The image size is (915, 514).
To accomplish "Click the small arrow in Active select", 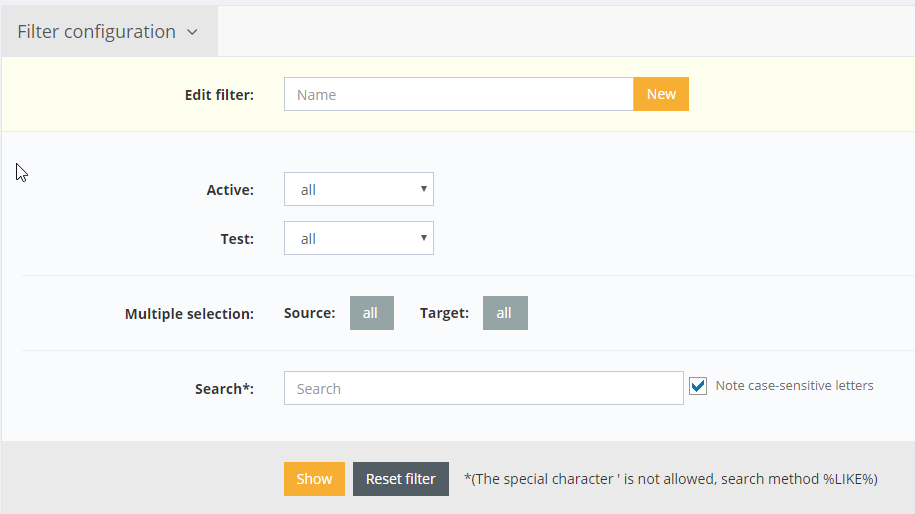I will tap(424, 188).
